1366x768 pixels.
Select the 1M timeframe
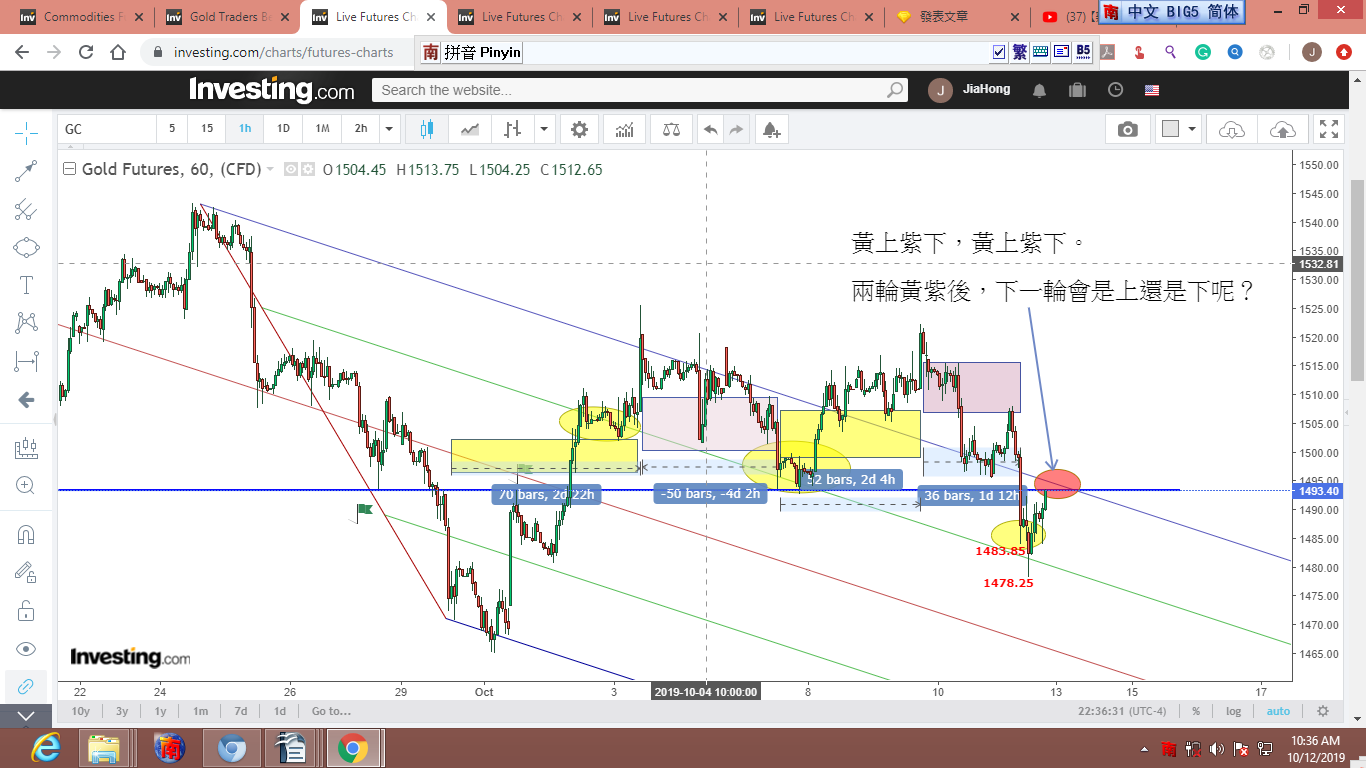pos(322,129)
